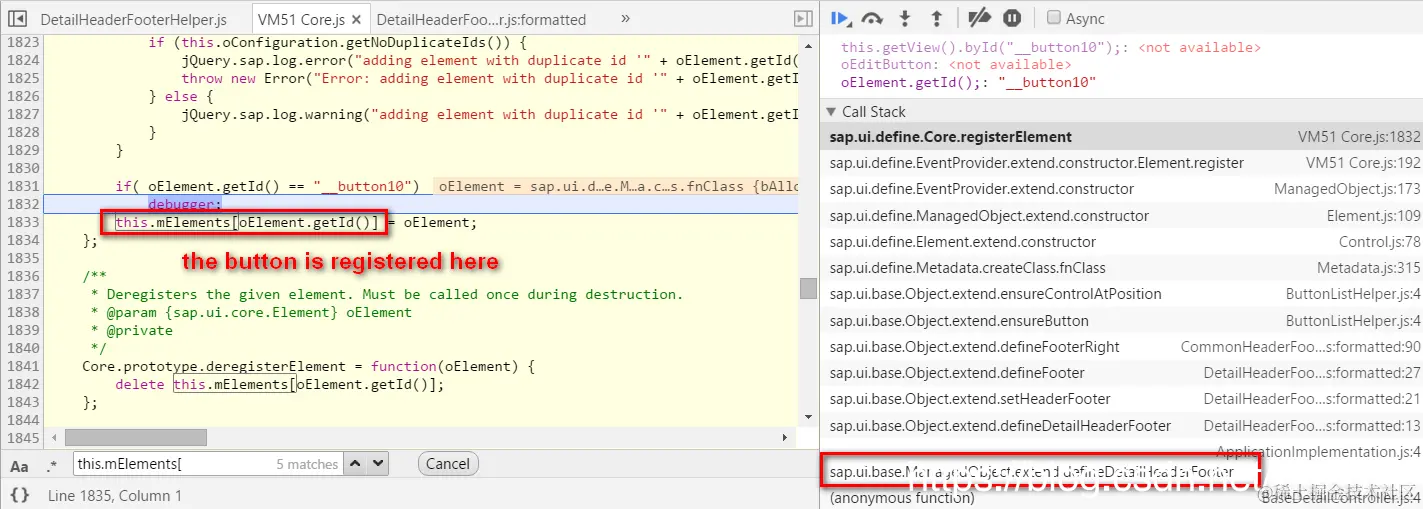The height and width of the screenshot is (509, 1423).
Task: Select the defineFooterRight stack frame
Action: (1121, 347)
